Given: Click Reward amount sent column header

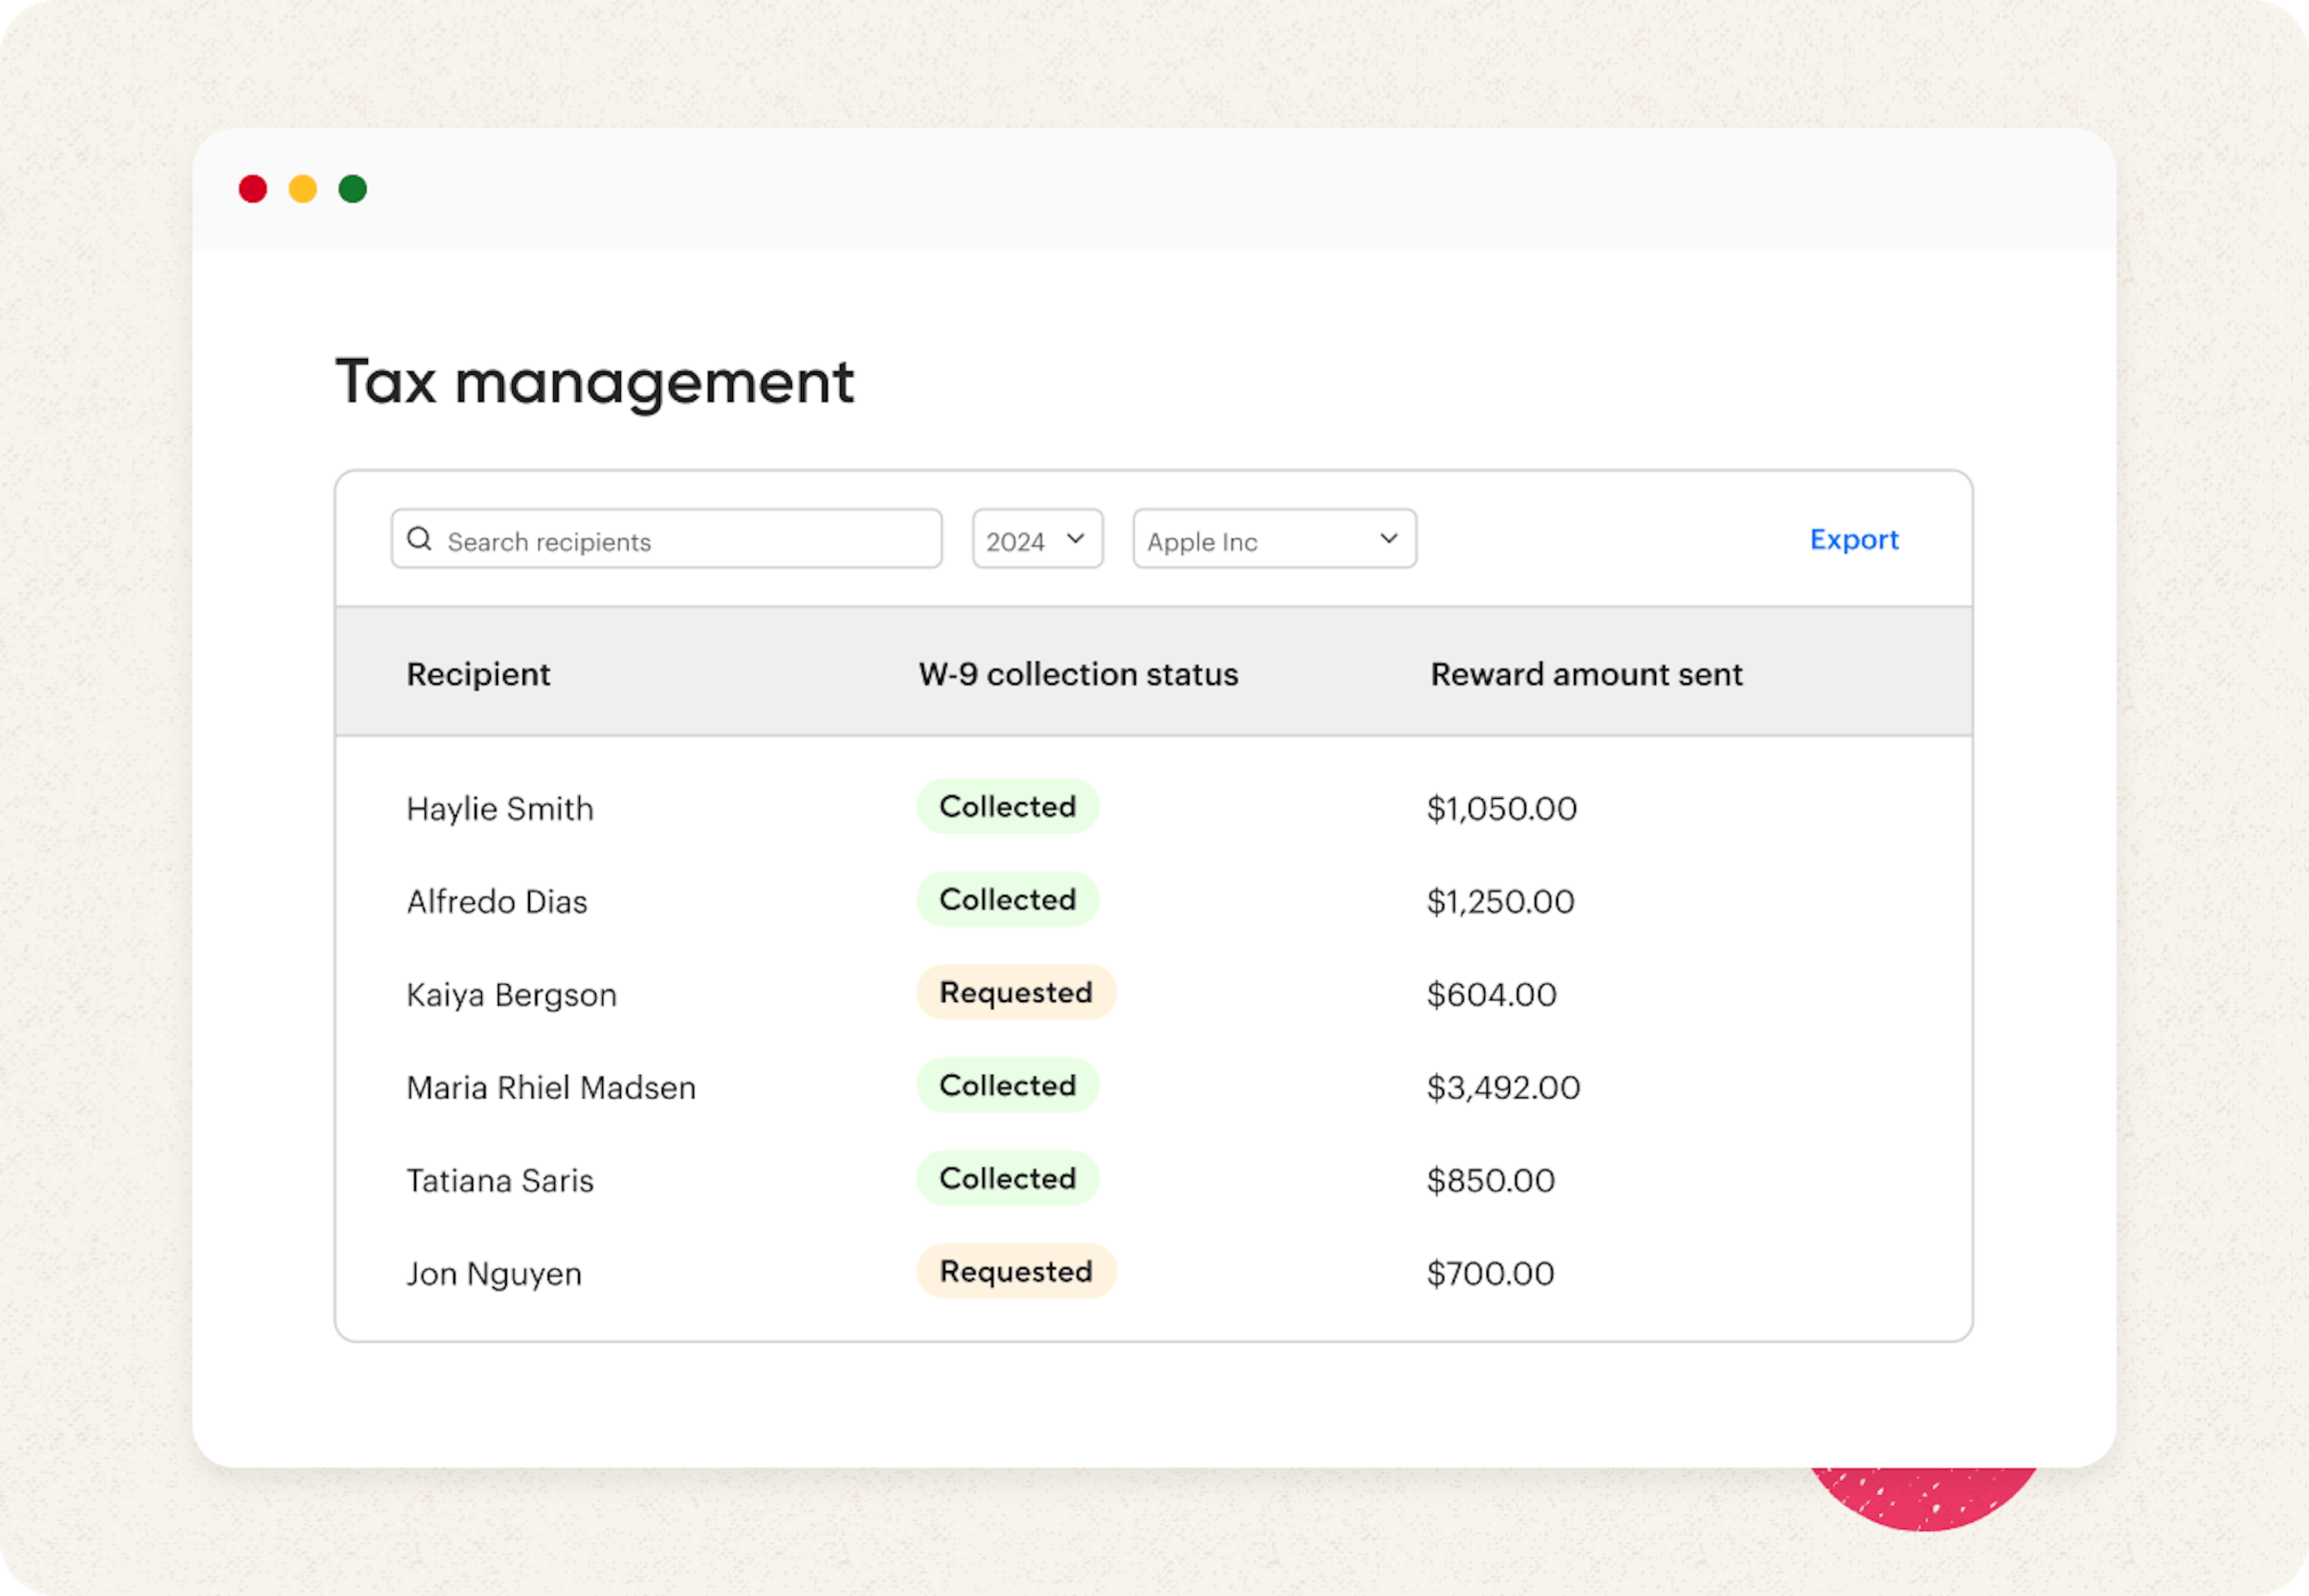Looking at the screenshot, I should 1586,675.
